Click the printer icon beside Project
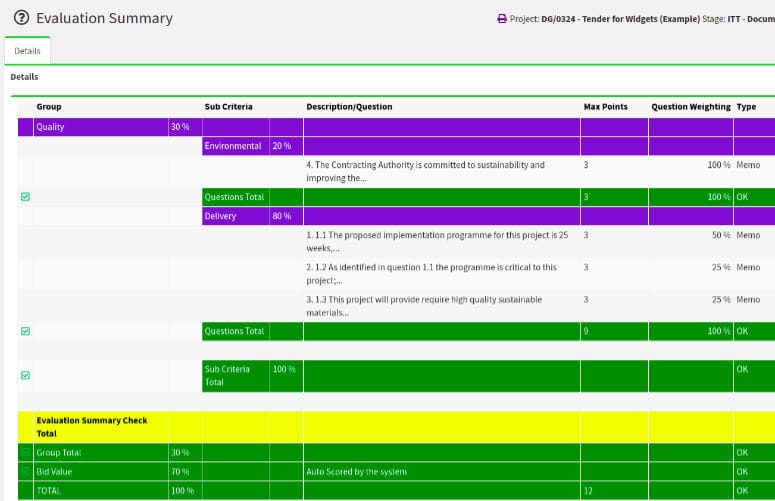The width and height of the screenshot is (775, 501). pyautogui.click(x=502, y=19)
